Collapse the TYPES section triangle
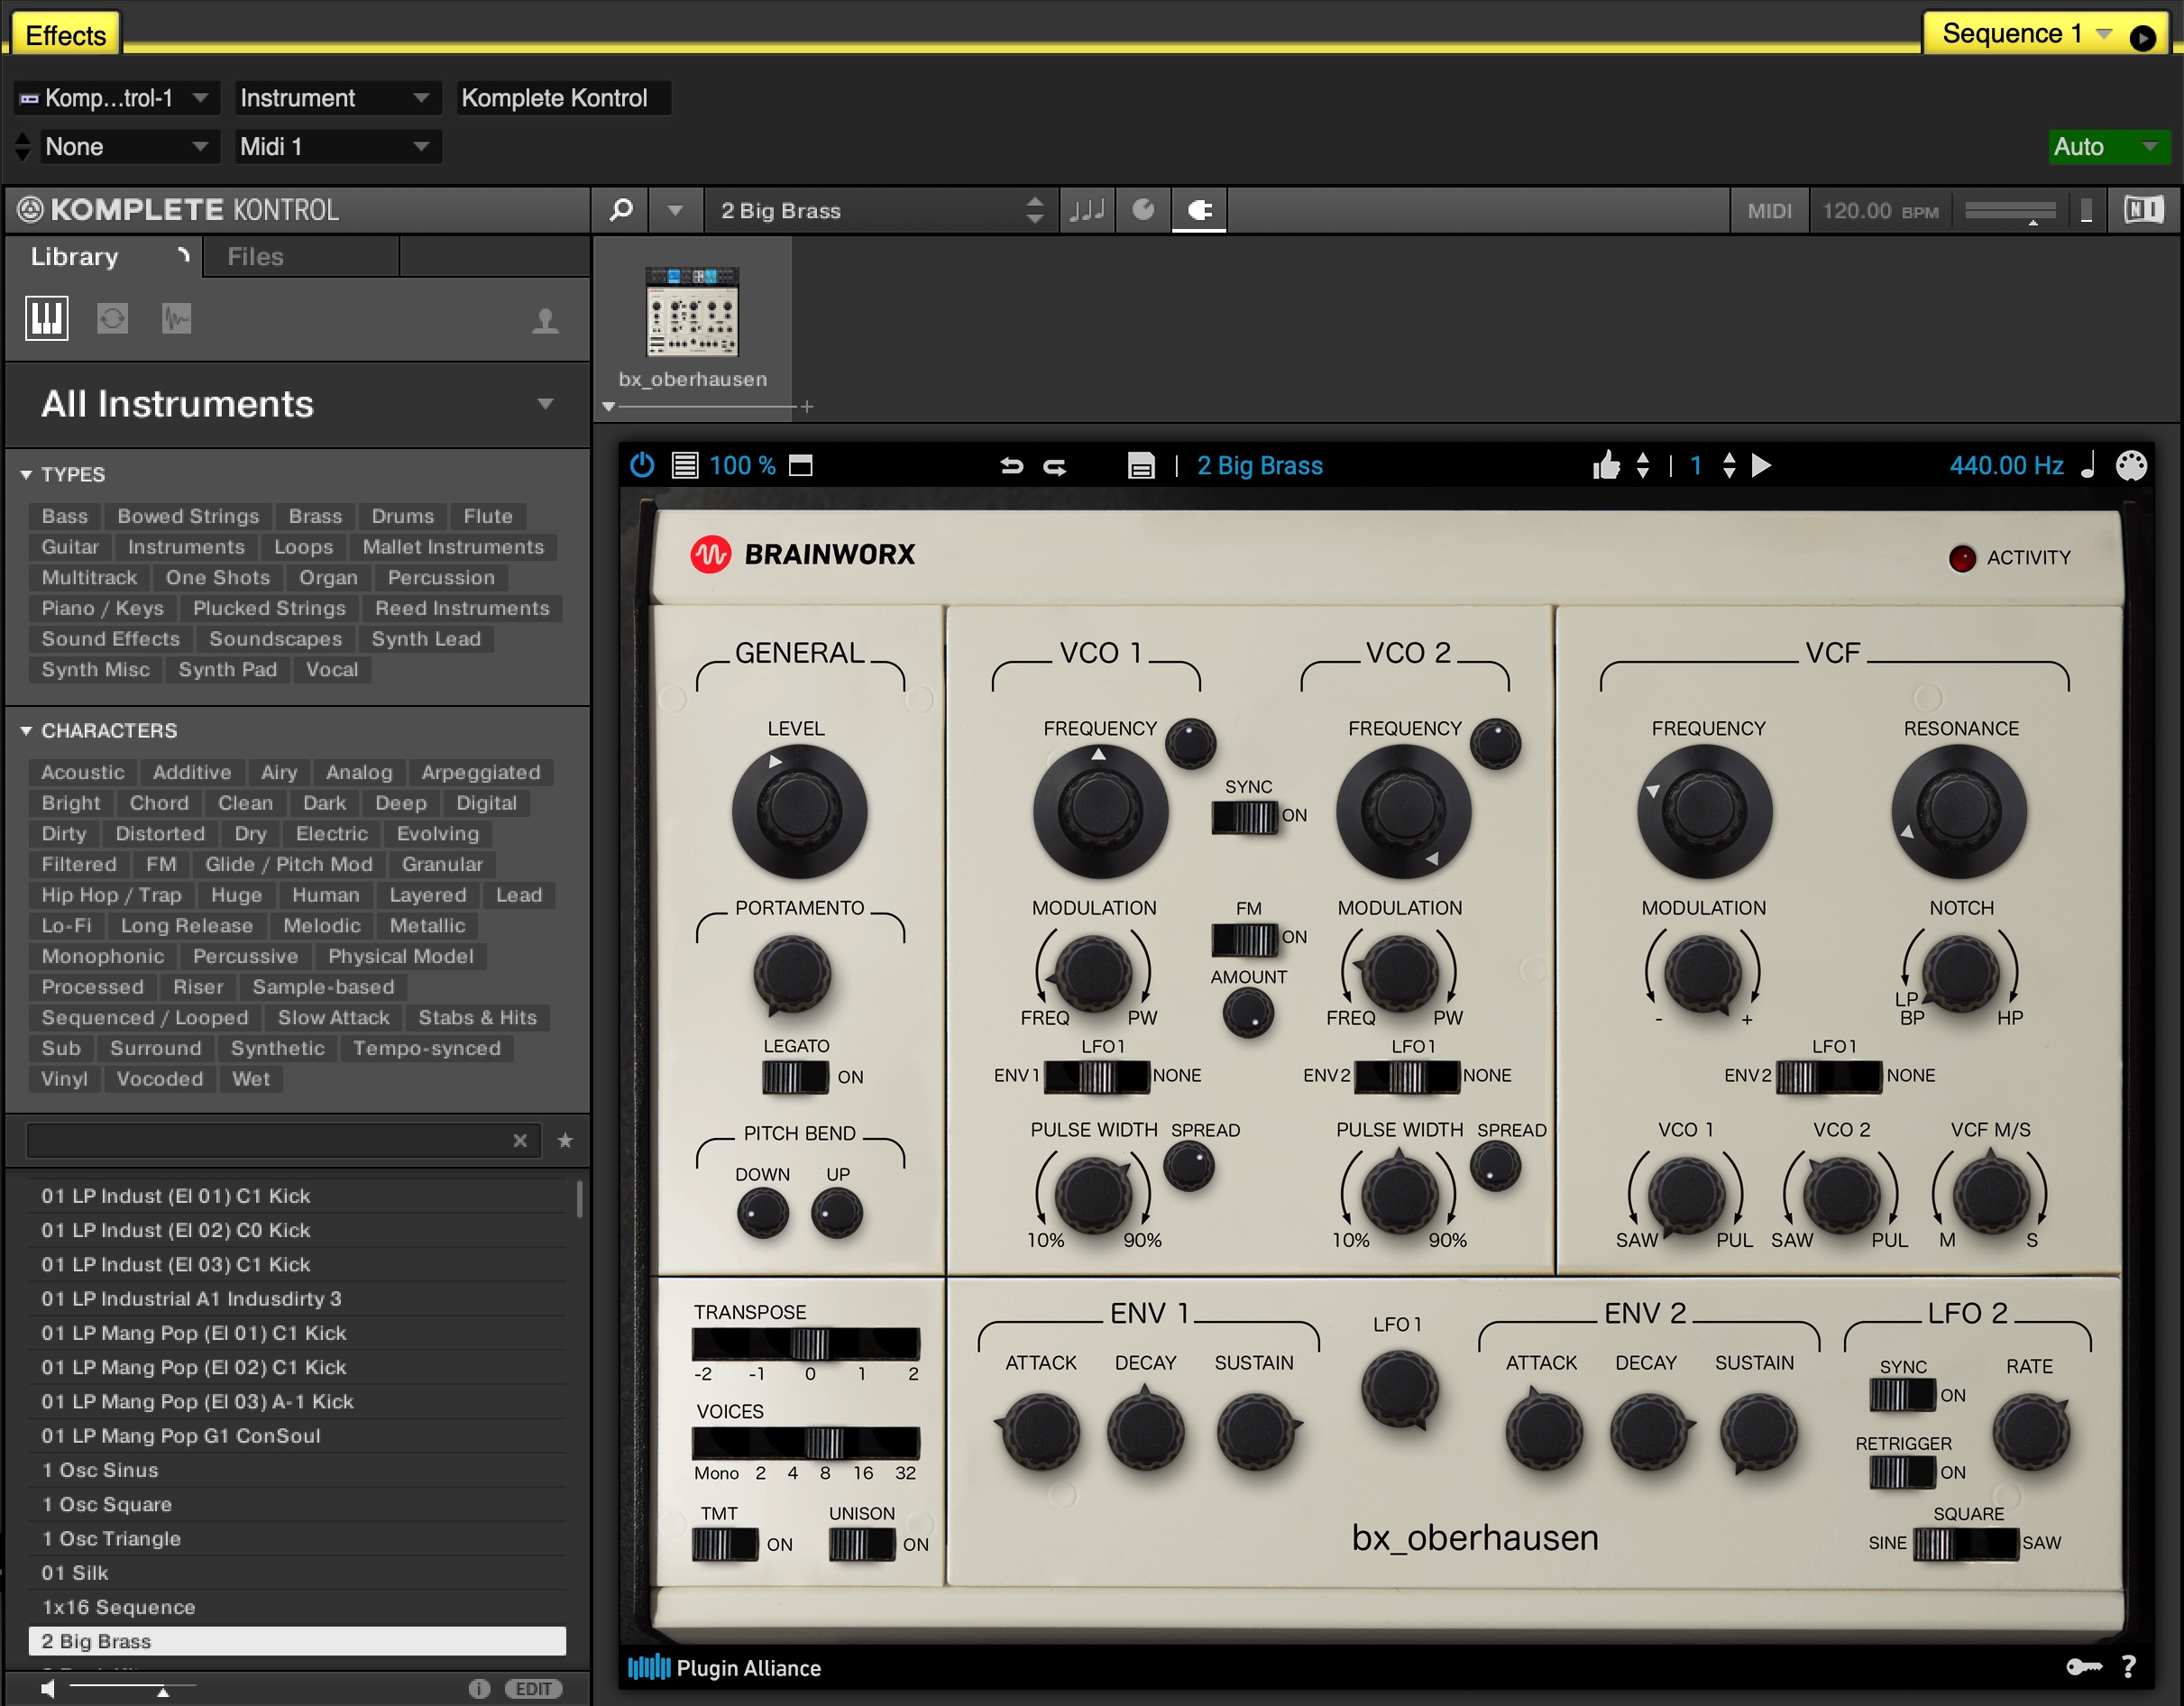 tap(26, 474)
